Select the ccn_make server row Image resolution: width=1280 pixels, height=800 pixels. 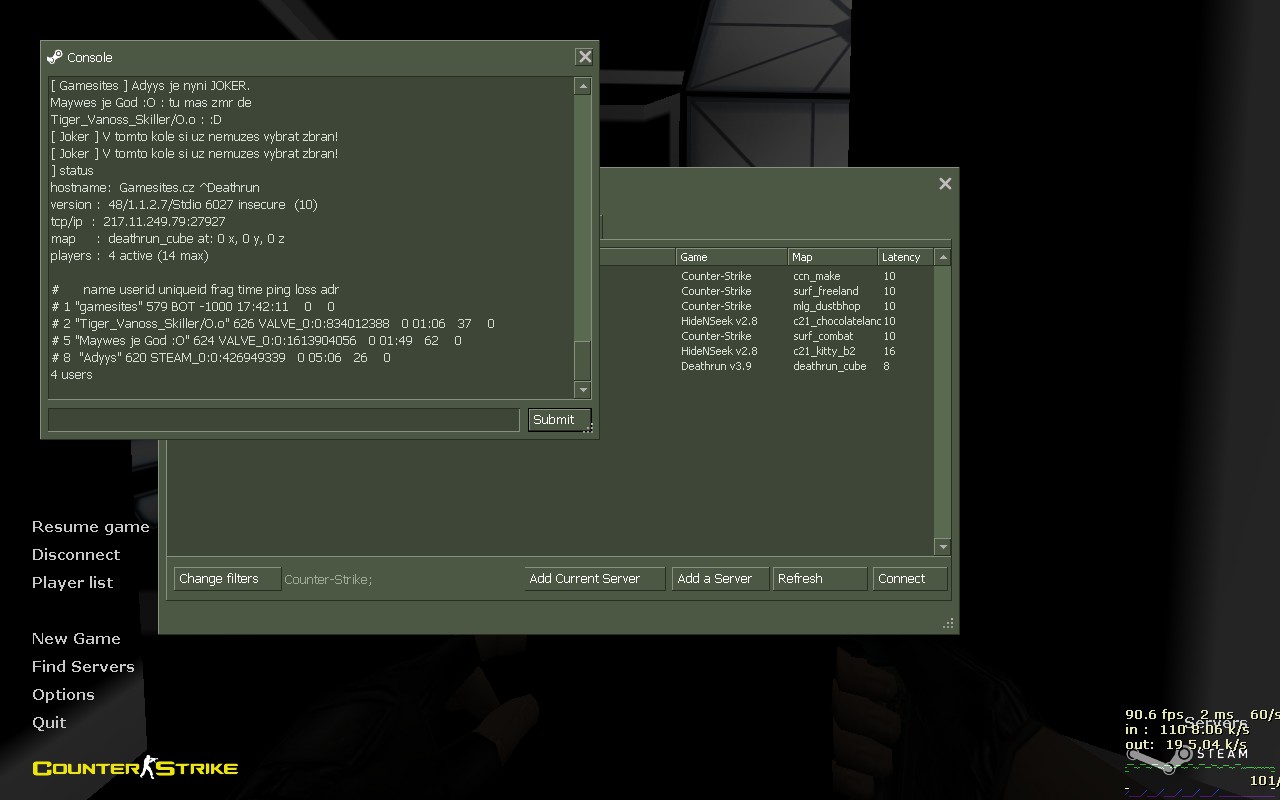pyautogui.click(x=764, y=276)
